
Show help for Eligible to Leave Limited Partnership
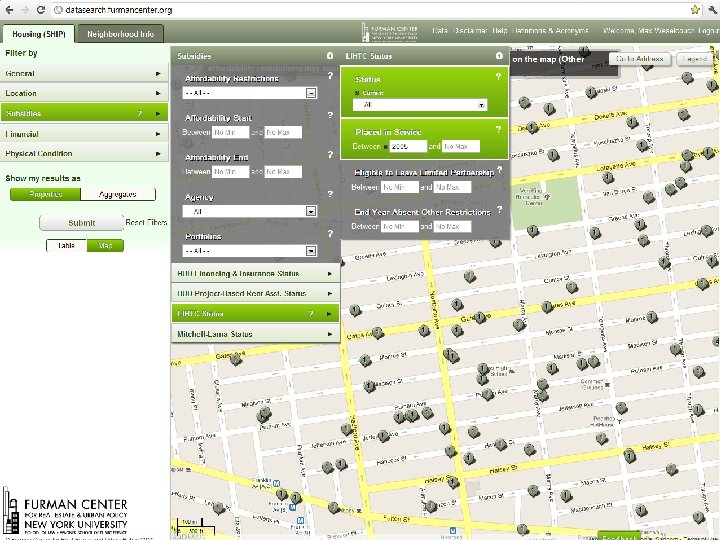coord(500,170)
